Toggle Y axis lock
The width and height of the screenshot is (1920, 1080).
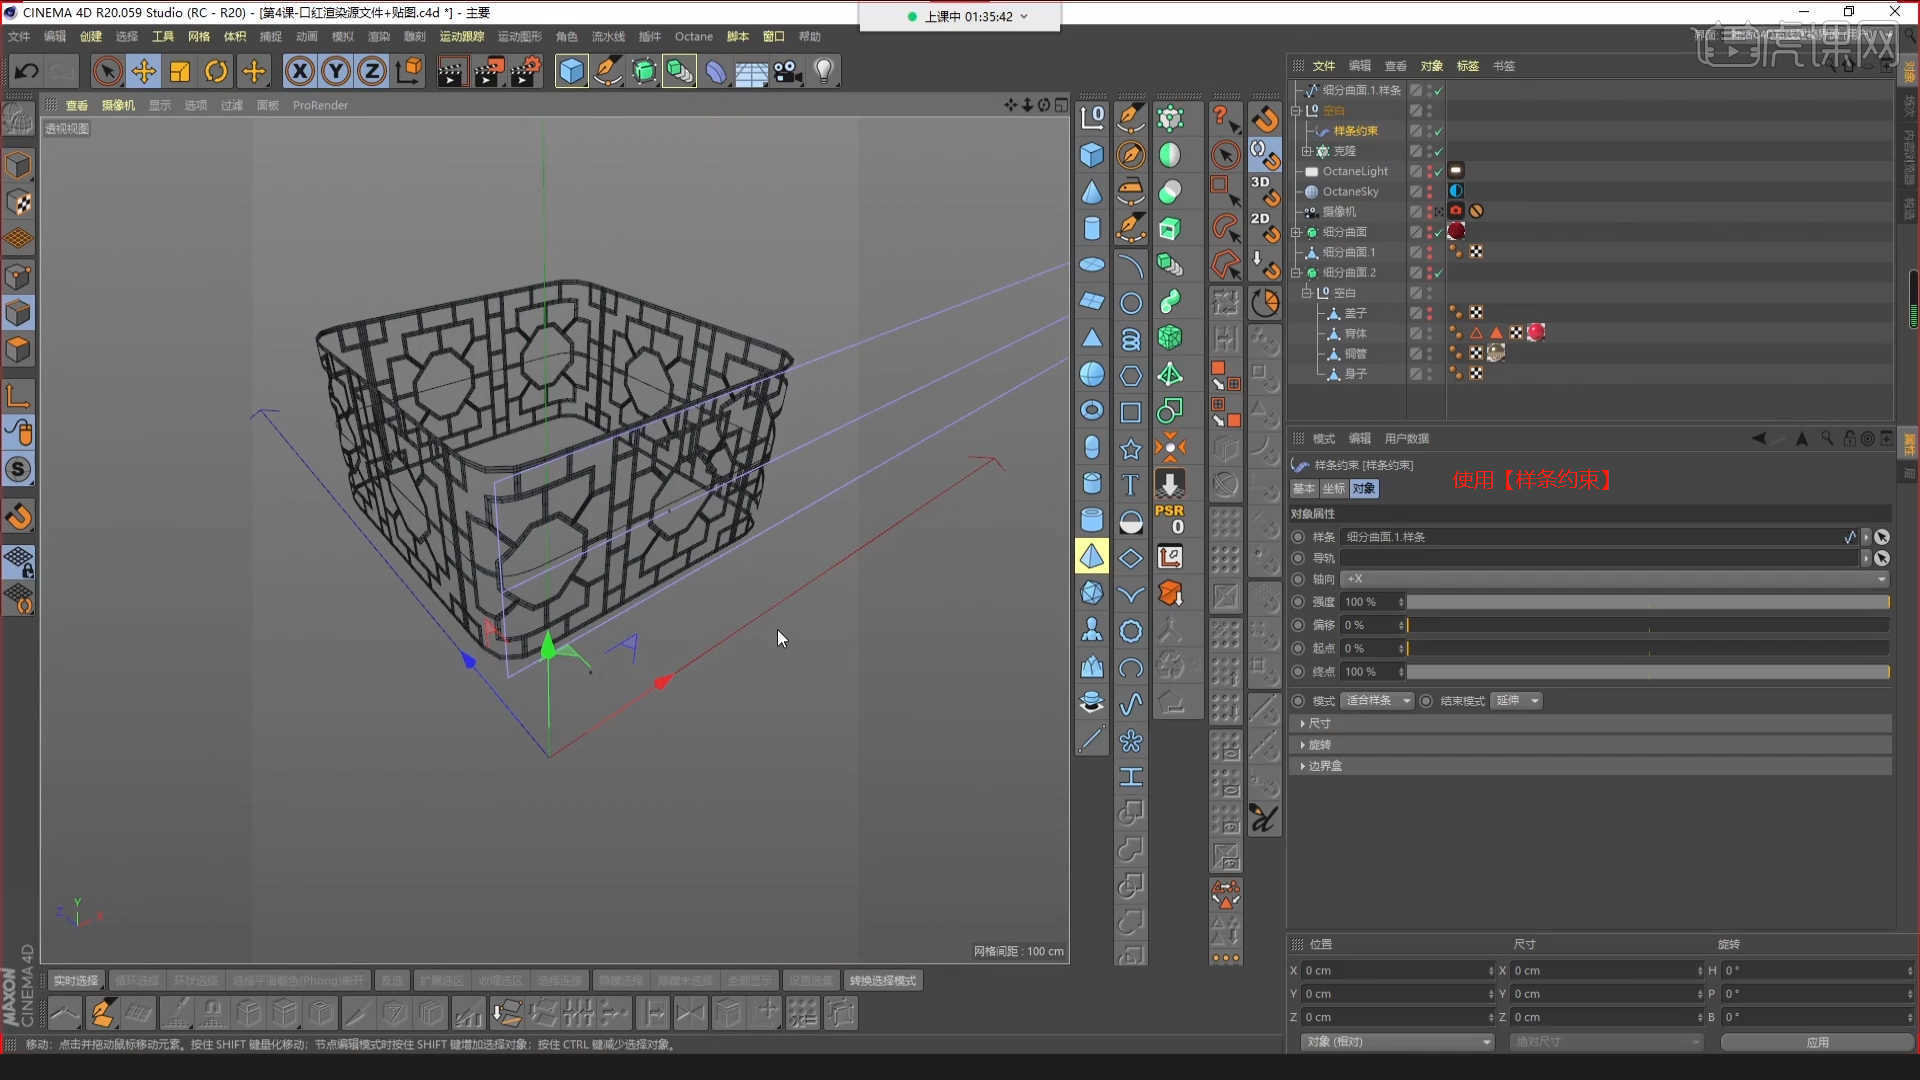coord(336,71)
